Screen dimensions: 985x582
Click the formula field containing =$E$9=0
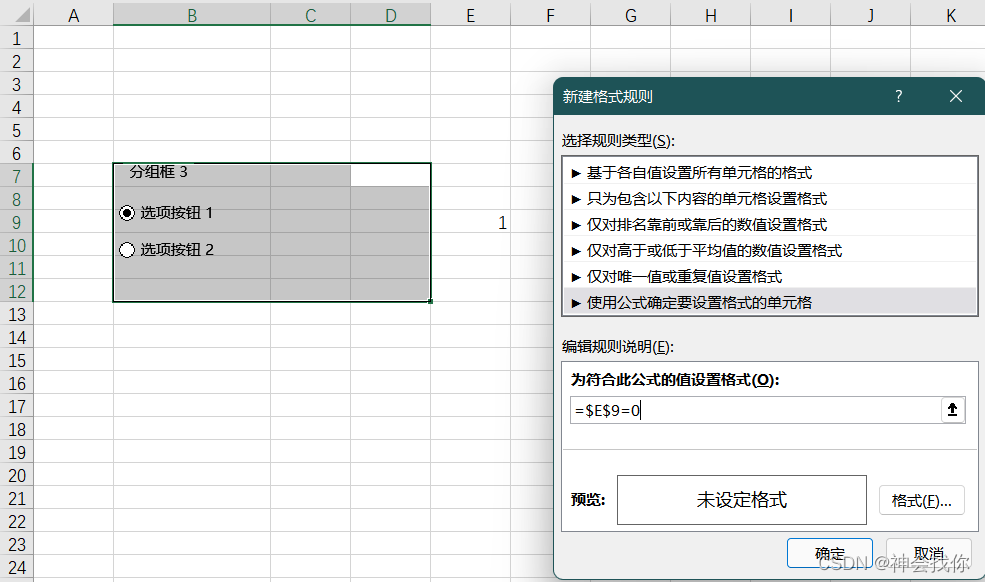coord(756,410)
